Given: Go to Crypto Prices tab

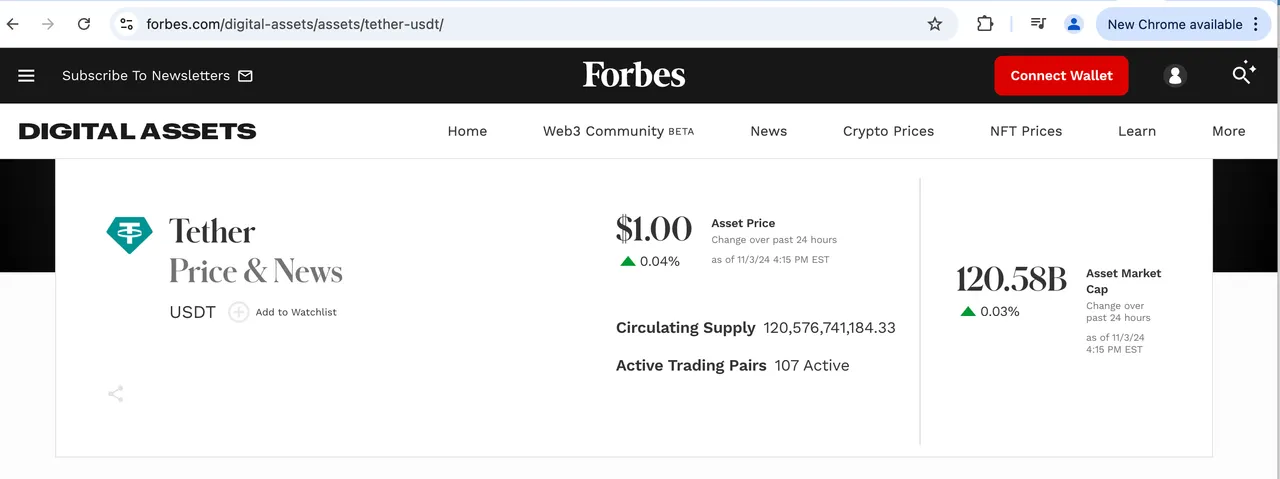Looking at the screenshot, I should point(888,131).
